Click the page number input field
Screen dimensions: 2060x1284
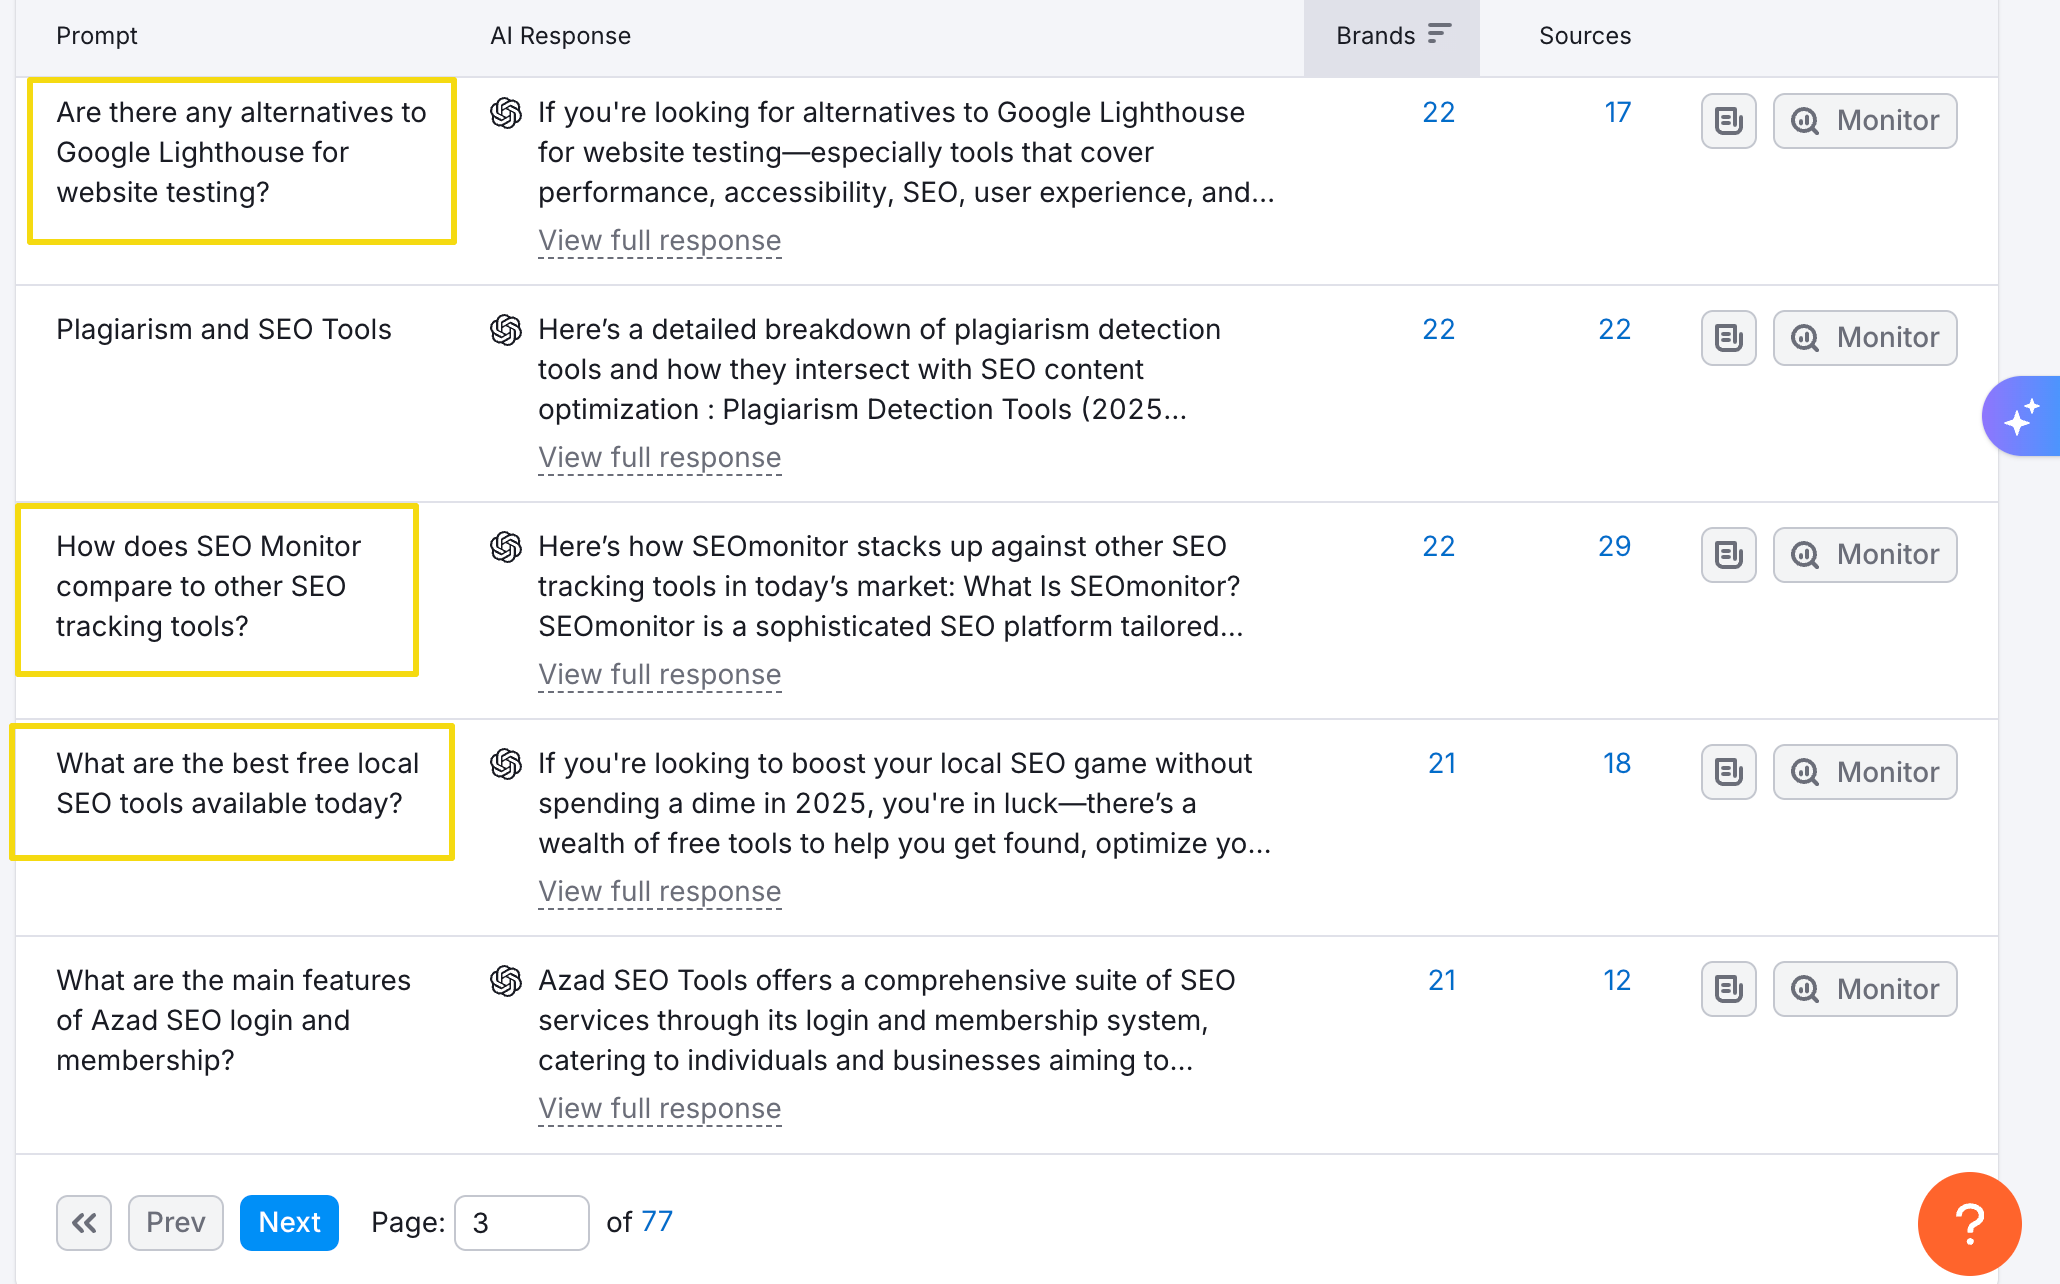(521, 1222)
